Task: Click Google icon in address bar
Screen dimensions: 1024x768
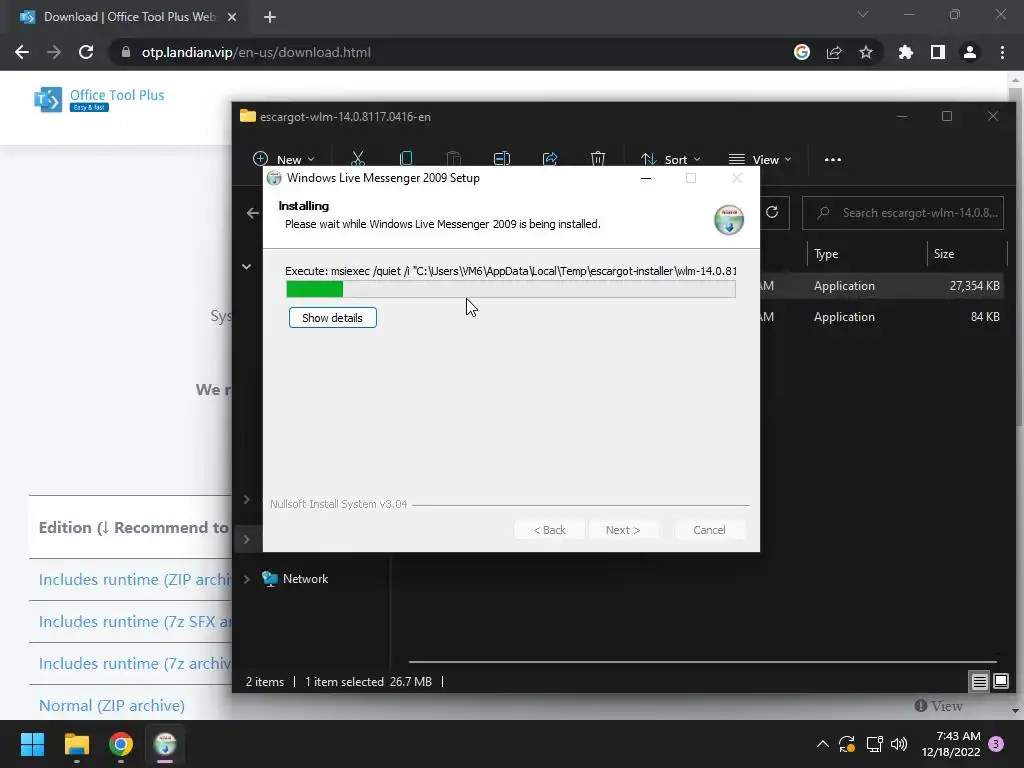Action: coord(802,52)
